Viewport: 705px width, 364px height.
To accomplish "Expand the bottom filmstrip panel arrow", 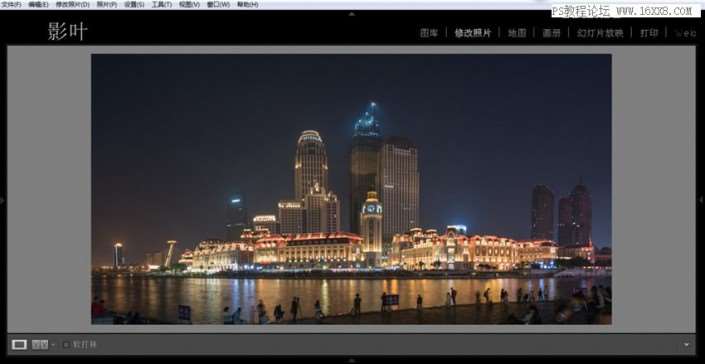I will (352, 360).
